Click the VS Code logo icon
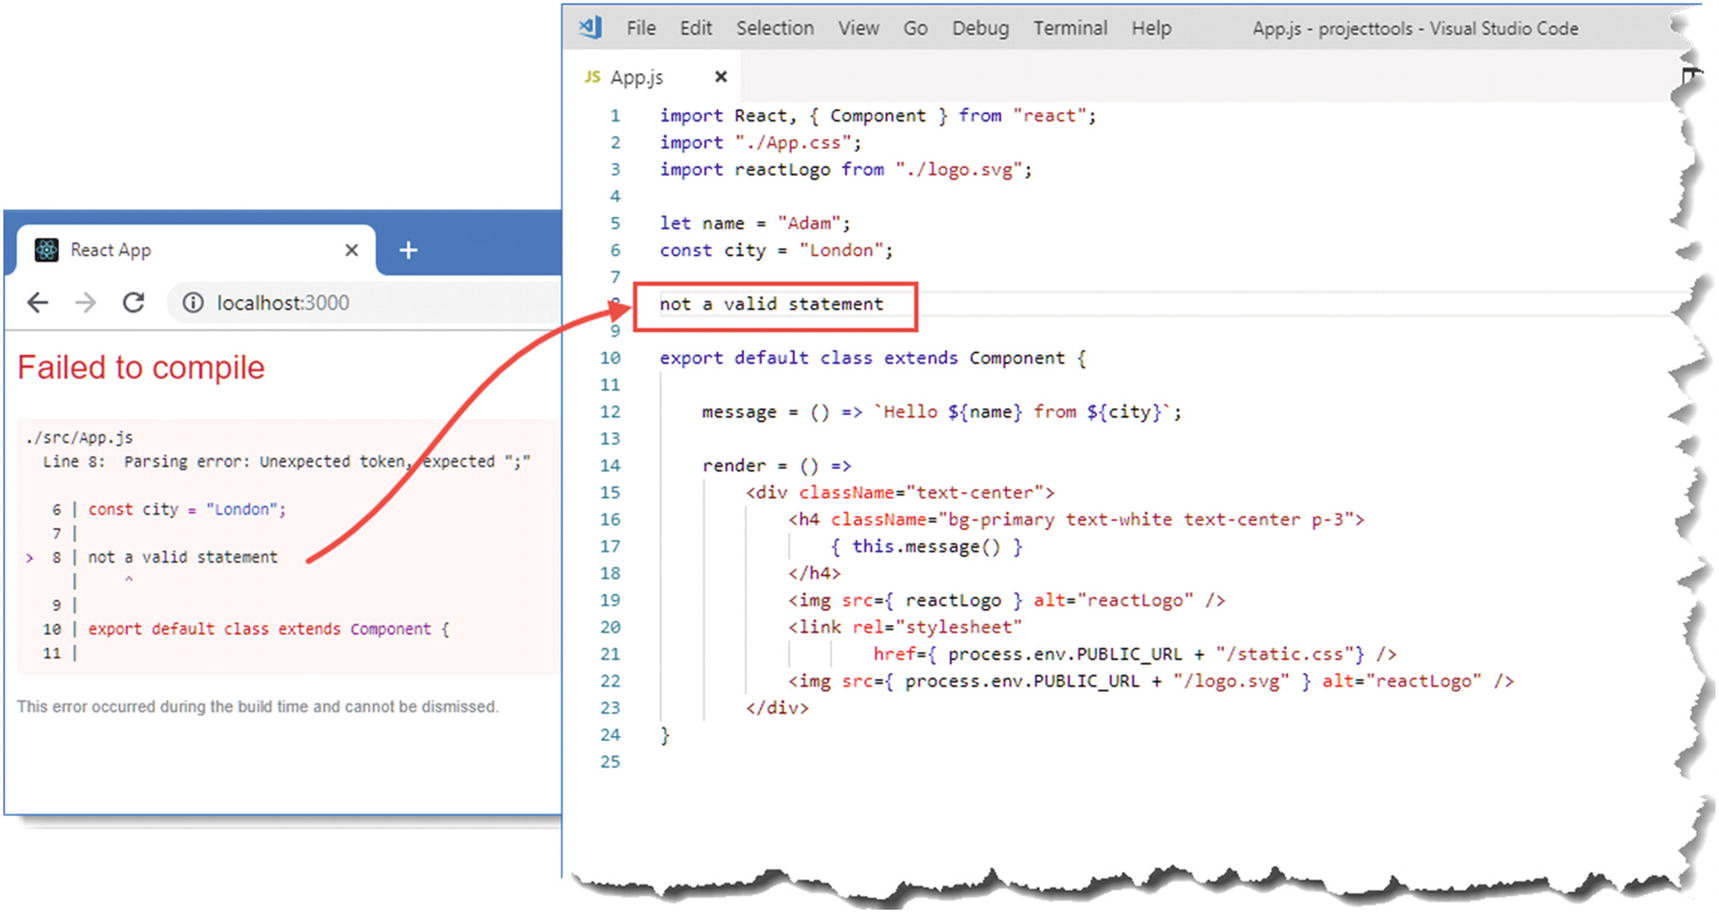The width and height of the screenshot is (1719, 913). coord(590,28)
